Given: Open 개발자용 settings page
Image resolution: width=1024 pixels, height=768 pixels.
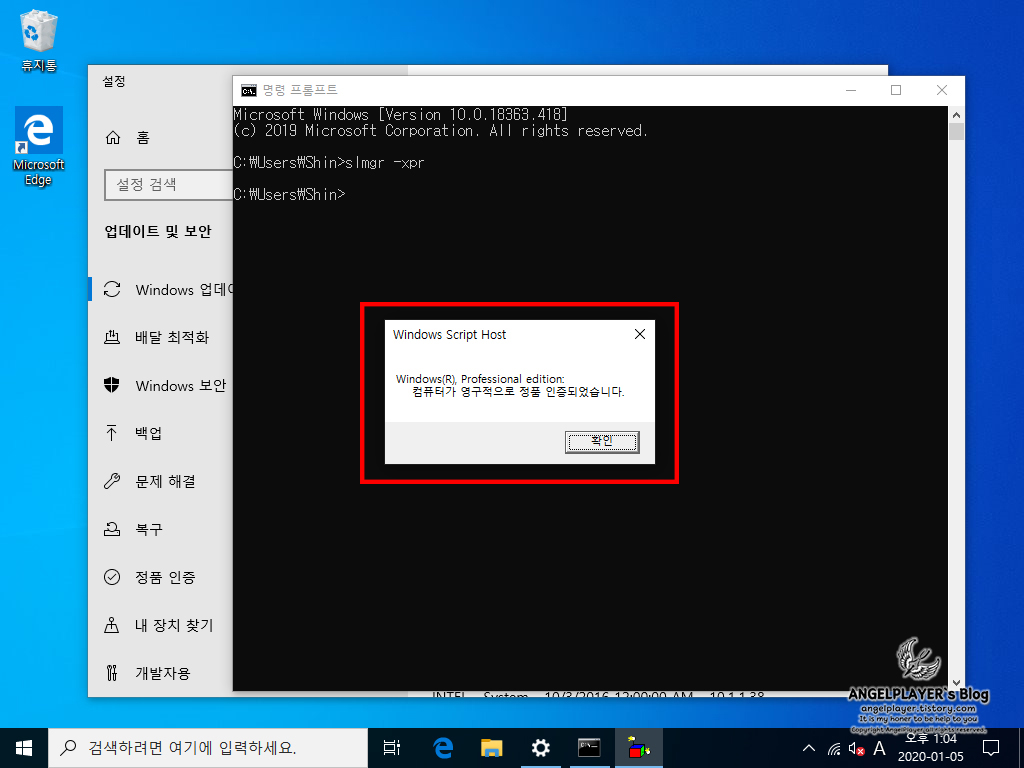Looking at the screenshot, I should click(161, 673).
